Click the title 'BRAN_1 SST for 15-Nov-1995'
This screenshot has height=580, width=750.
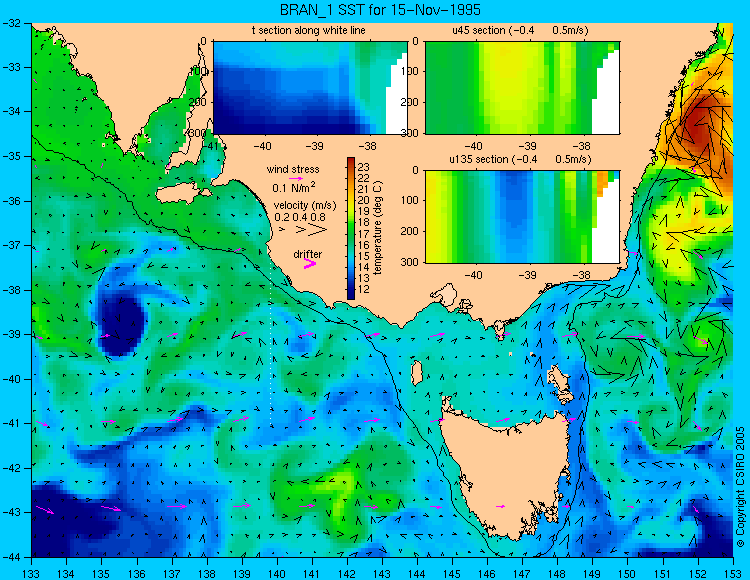tap(380, 10)
